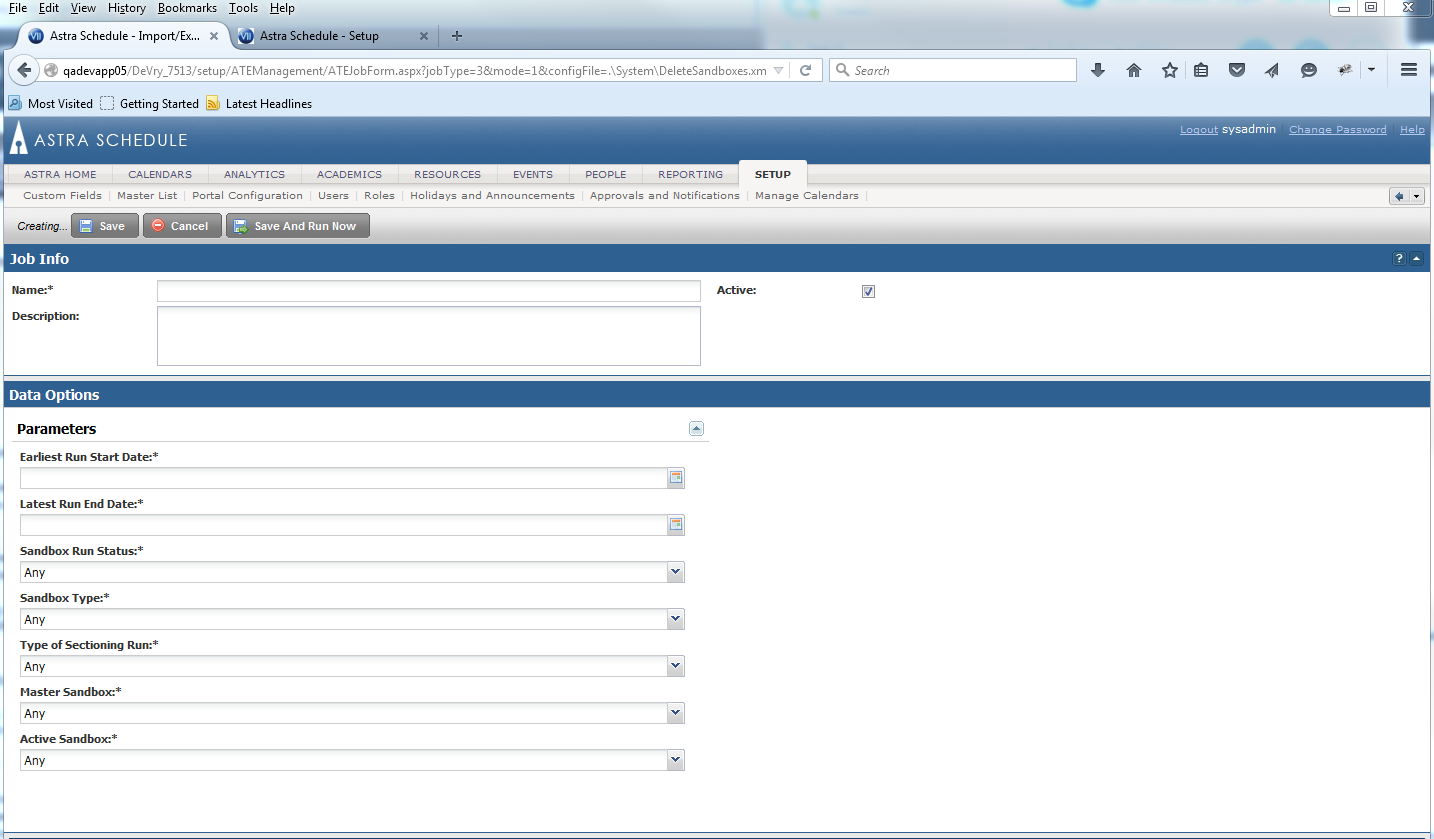Reload the page with the refresh icon
Screen dimensions: 1434x839
pos(805,71)
